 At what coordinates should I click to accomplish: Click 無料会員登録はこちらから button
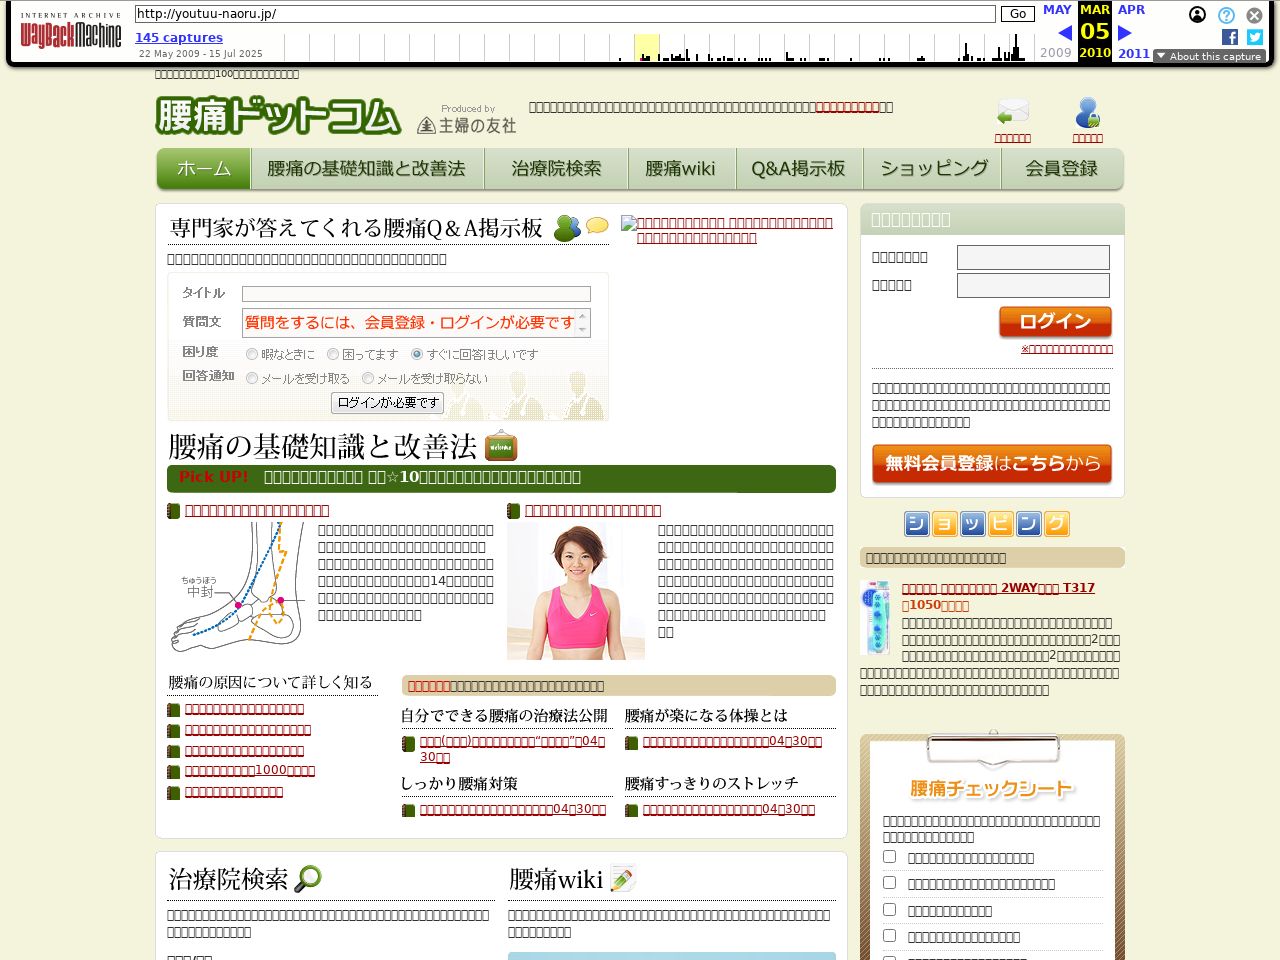coord(991,464)
